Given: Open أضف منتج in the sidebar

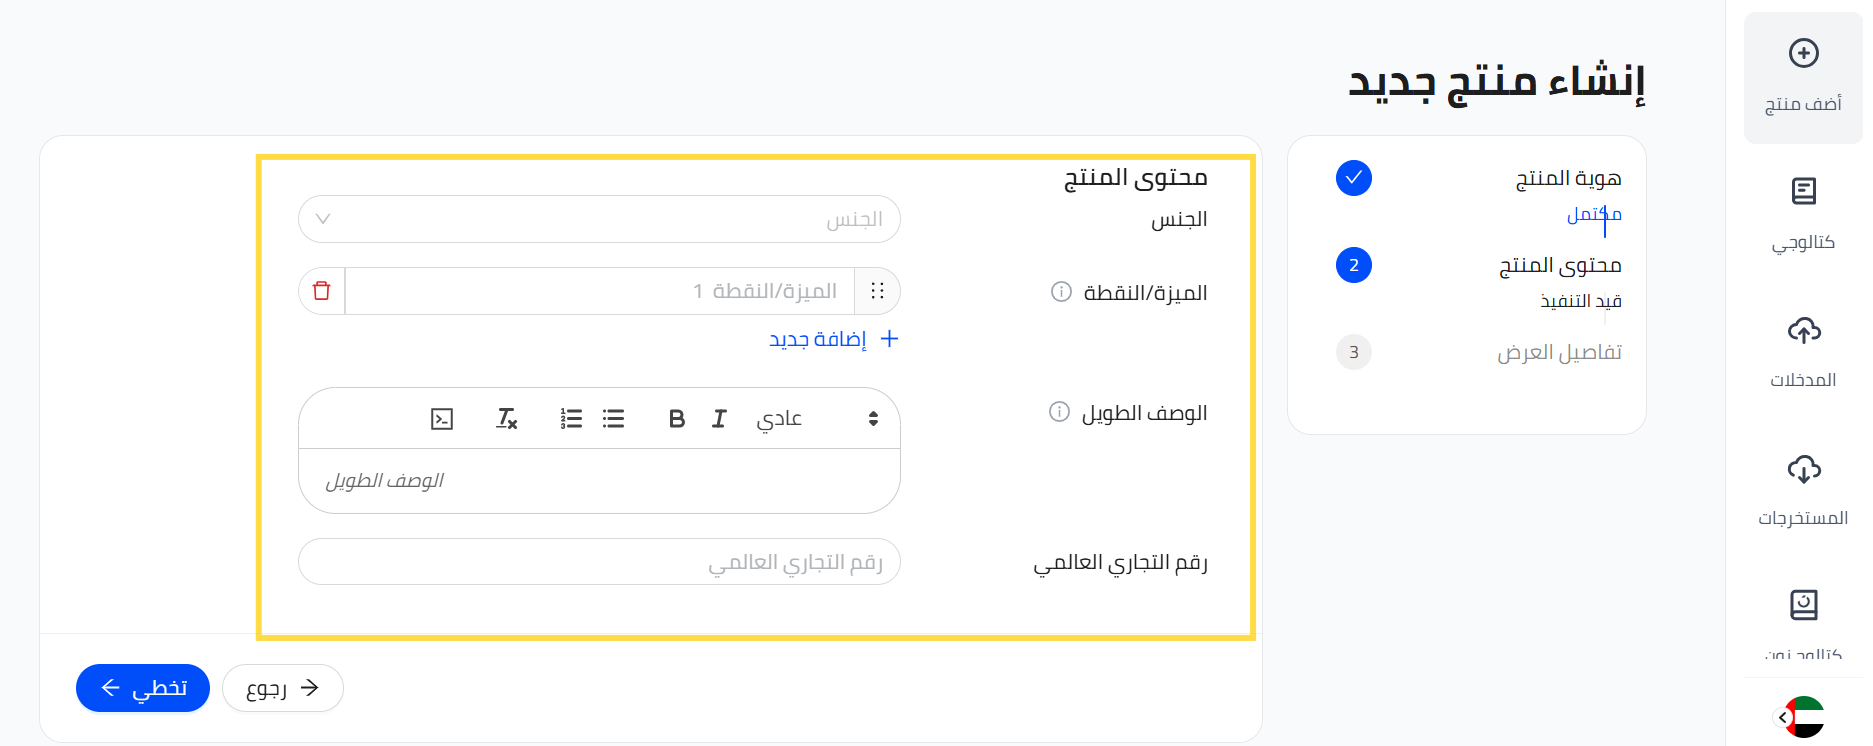Looking at the screenshot, I should point(1803,77).
